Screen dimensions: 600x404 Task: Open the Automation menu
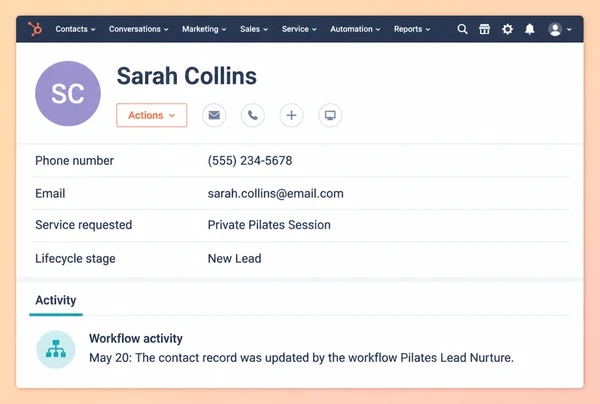click(355, 29)
